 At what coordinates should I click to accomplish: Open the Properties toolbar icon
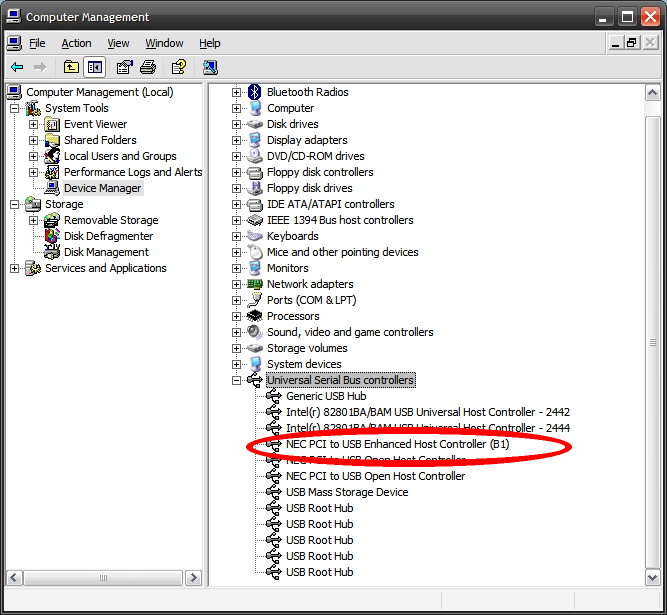coord(124,67)
